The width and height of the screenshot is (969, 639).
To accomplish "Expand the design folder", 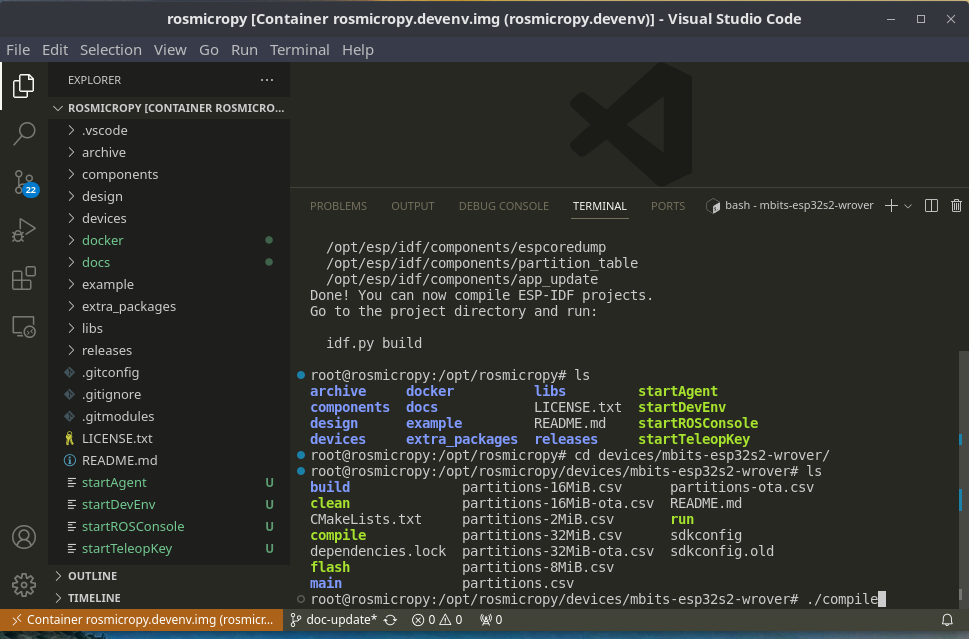I will coord(169,196).
